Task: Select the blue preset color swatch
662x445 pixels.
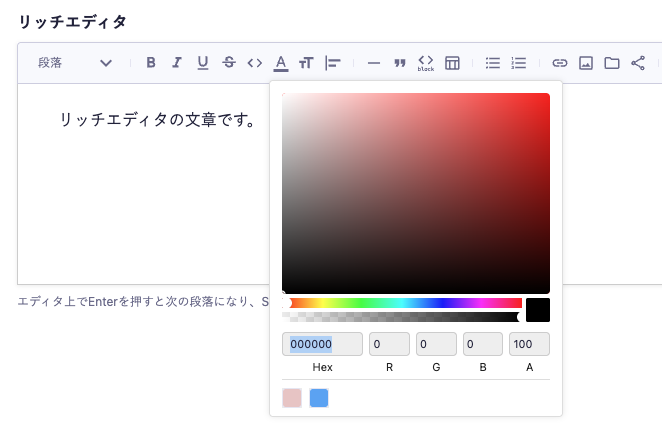Action: (x=319, y=398)
